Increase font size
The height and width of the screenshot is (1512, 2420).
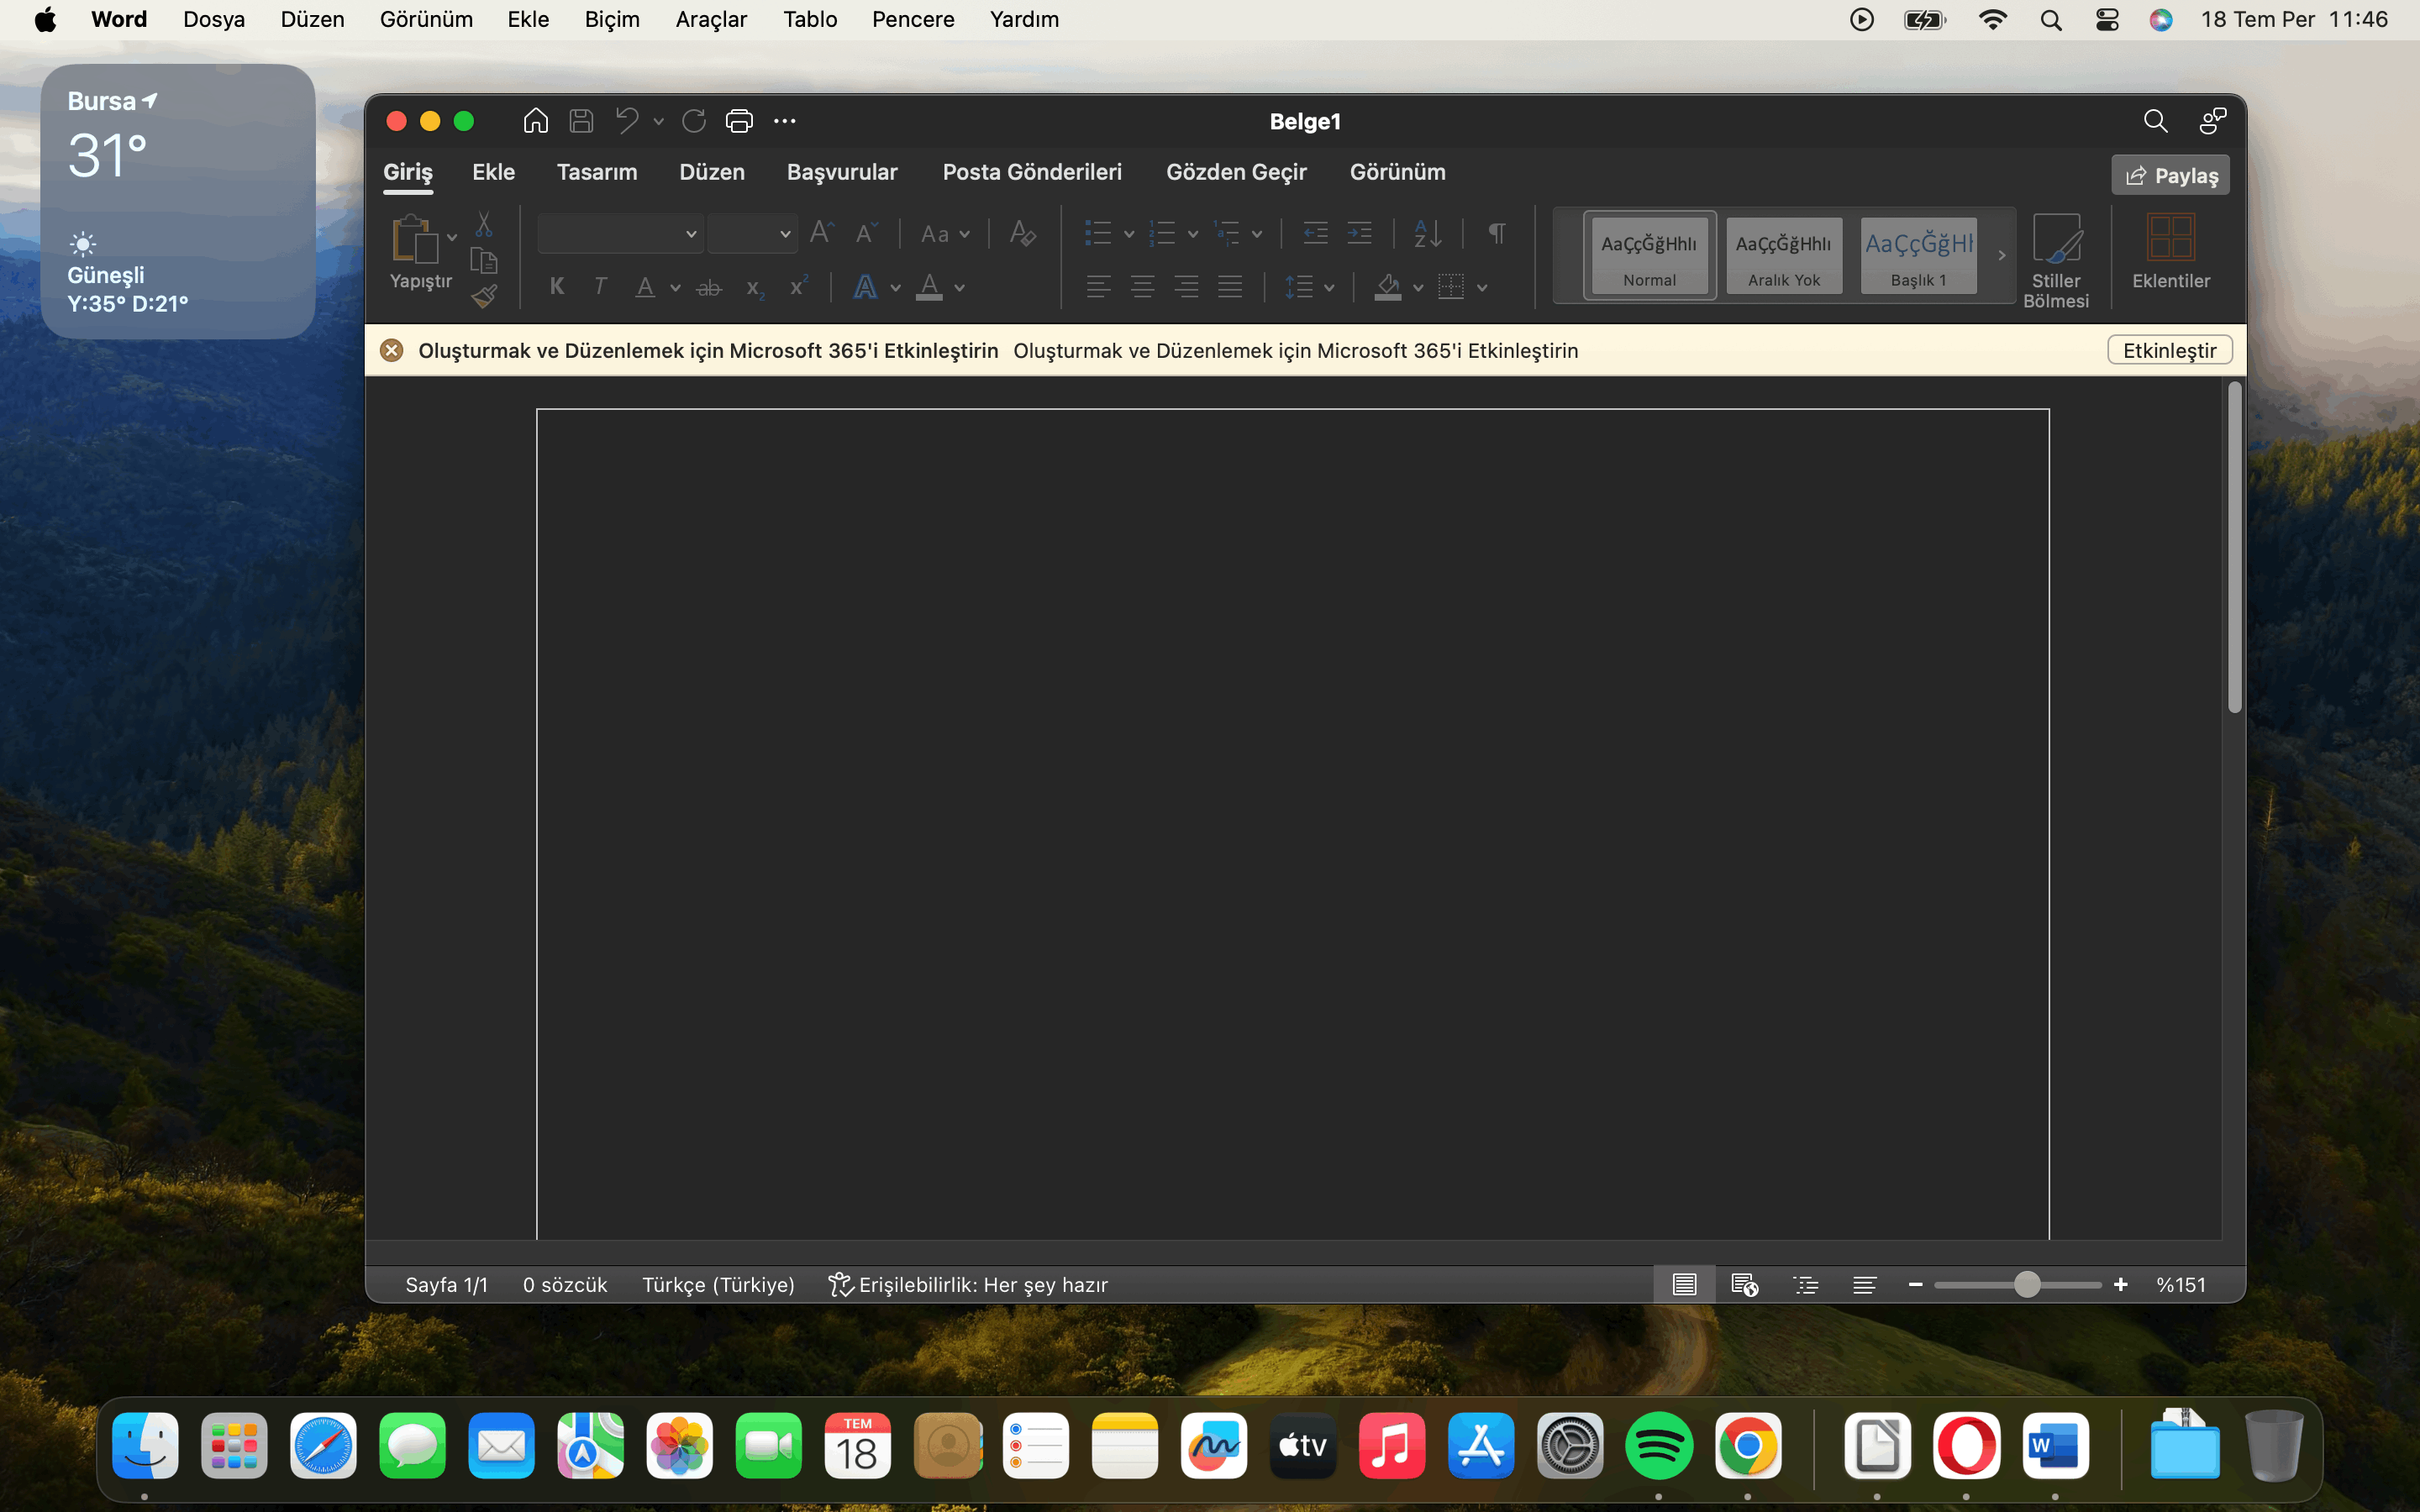tap(822, 233)
